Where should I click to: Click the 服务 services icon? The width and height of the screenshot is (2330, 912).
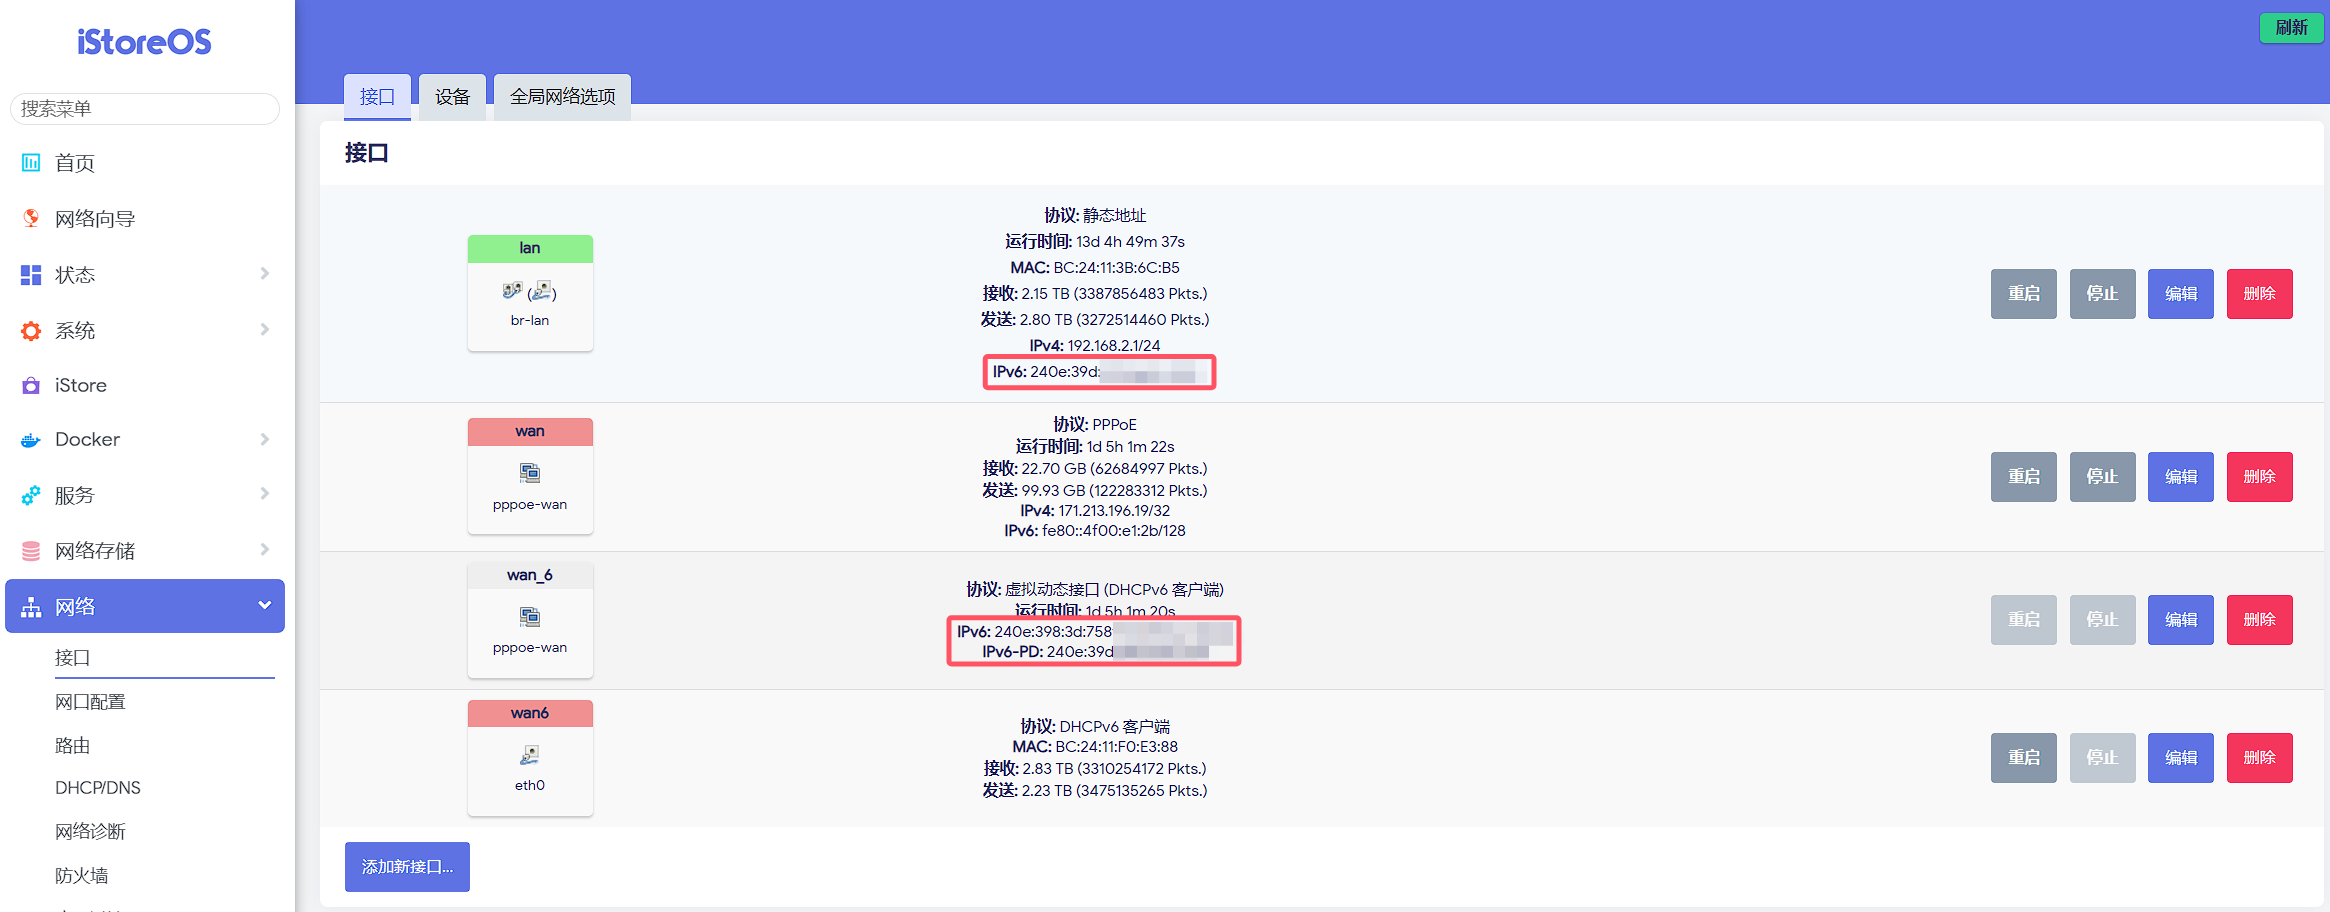31,495
